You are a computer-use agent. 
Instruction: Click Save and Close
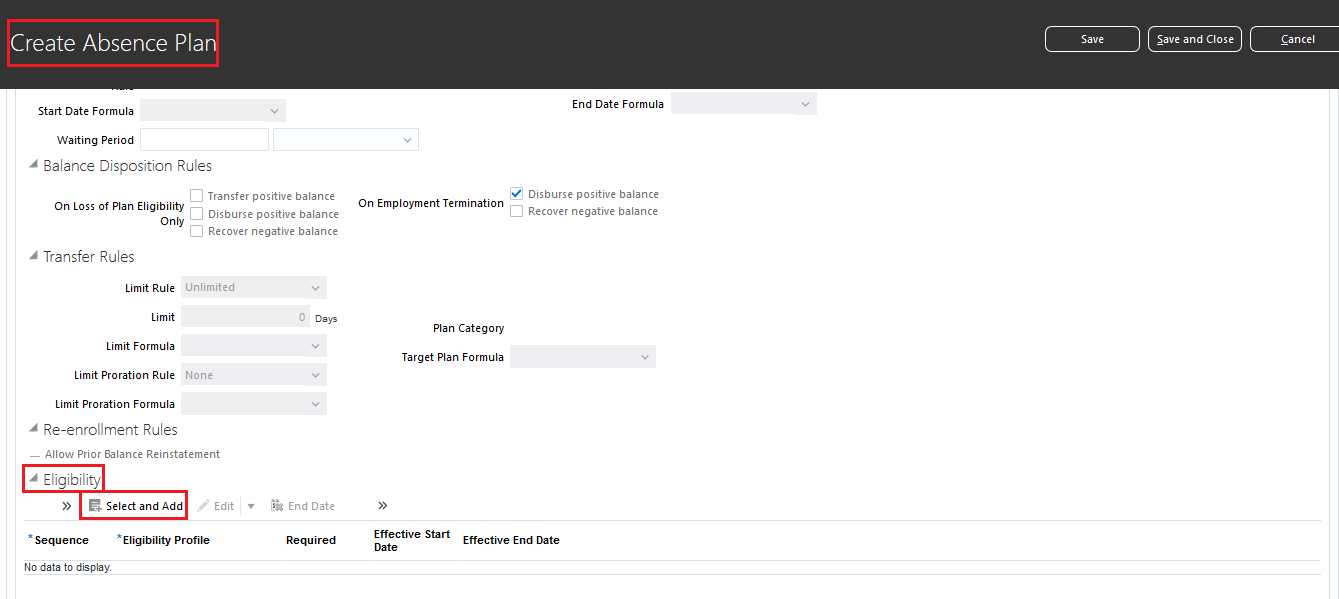pos(1194,39)
